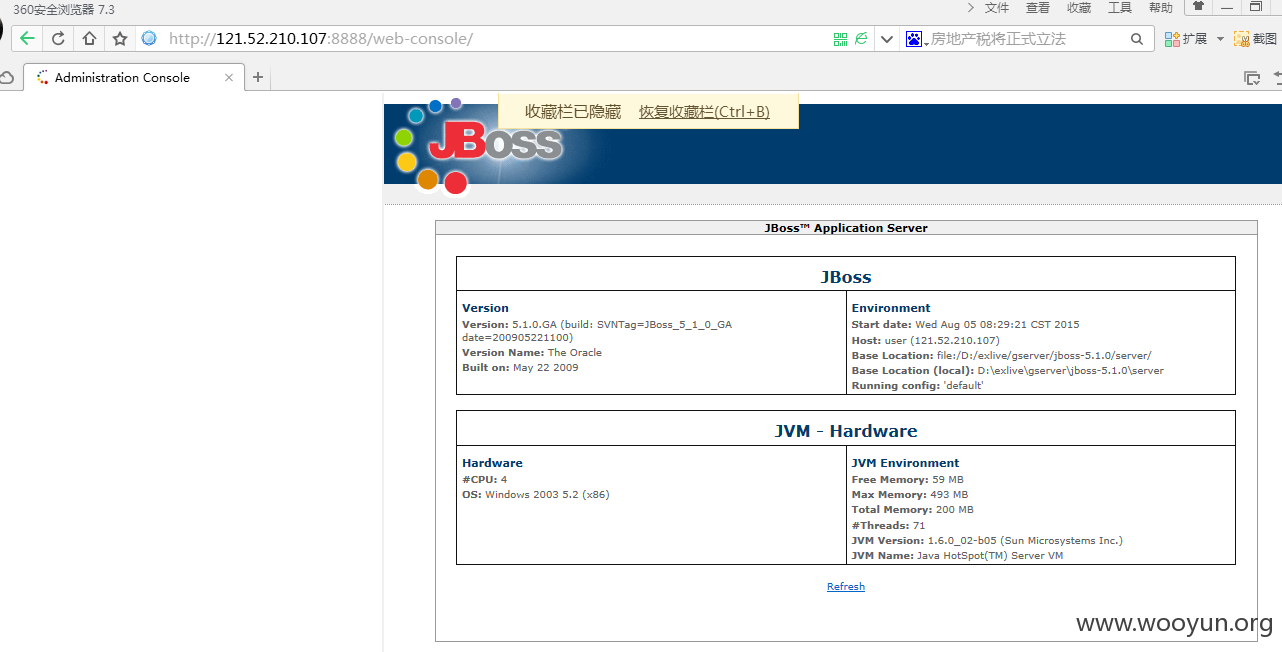This screenshot has width=1282, height=652.
Task: Click the 'JVM Version' line
Action: pos(987,541)
